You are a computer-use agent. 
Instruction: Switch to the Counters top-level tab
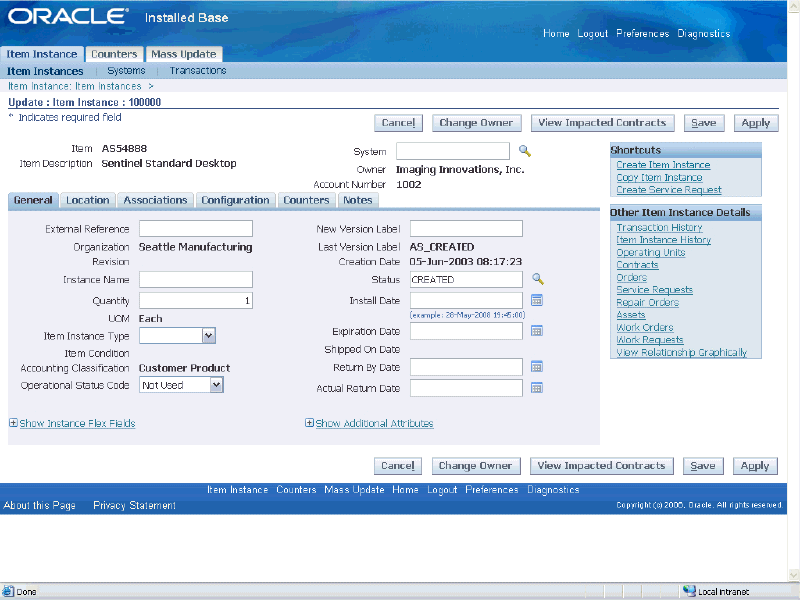pyautogui.click(x=114, y=54)
